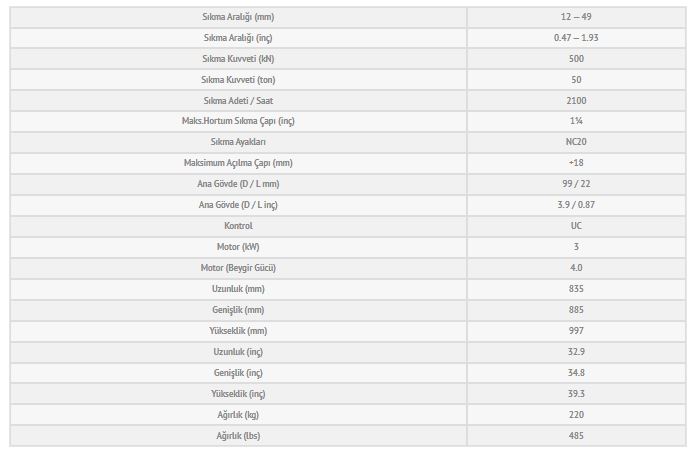Click the 'Motor (Beygir Gücü)' label

tap(238, 268)
